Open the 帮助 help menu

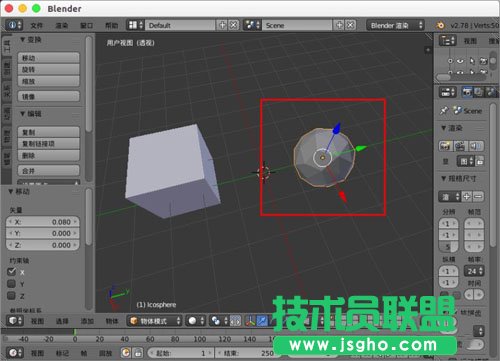tap(112, 25)
